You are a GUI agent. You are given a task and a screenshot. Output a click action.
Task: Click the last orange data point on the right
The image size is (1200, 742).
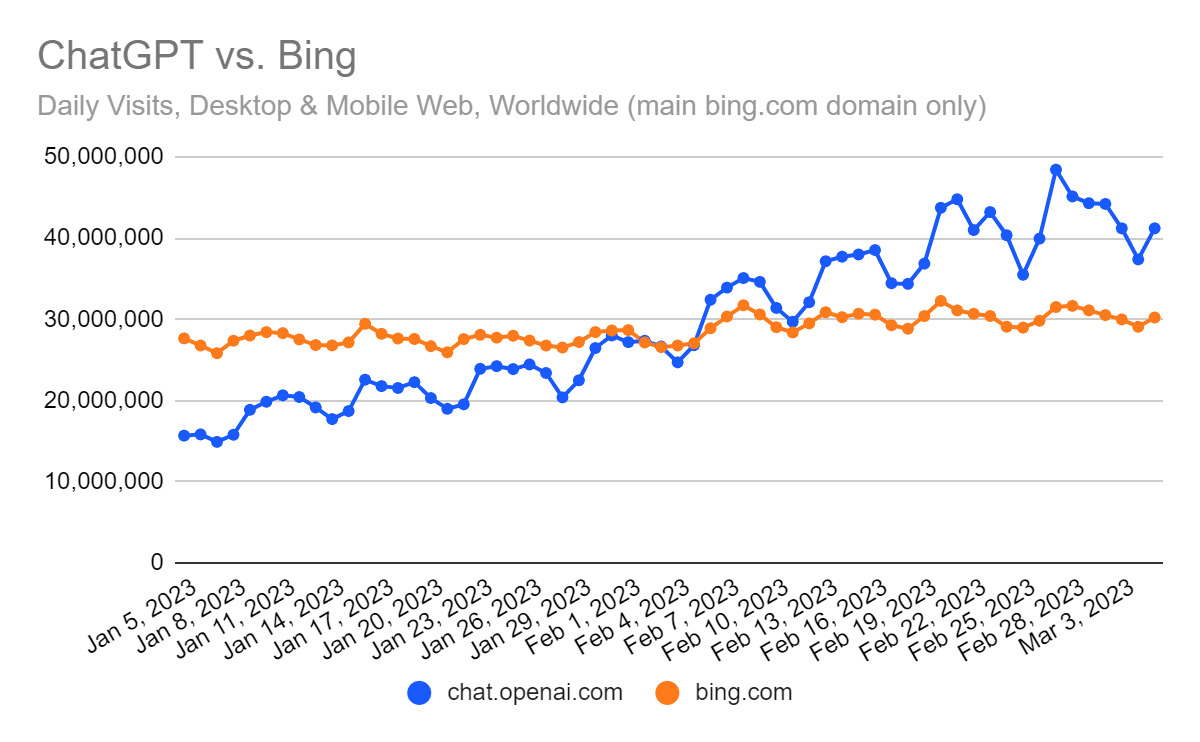coord(1154,317)
